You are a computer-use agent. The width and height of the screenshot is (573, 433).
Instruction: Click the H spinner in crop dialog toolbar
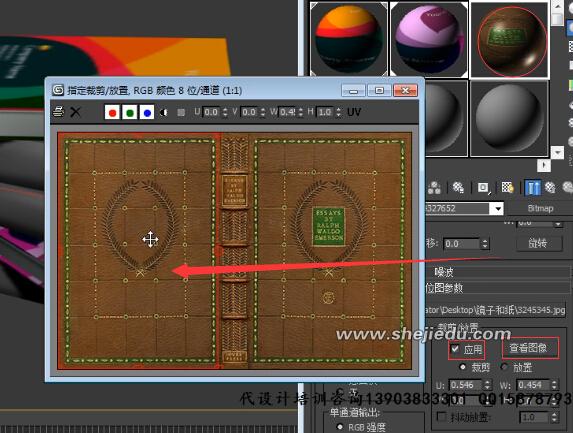338,112
